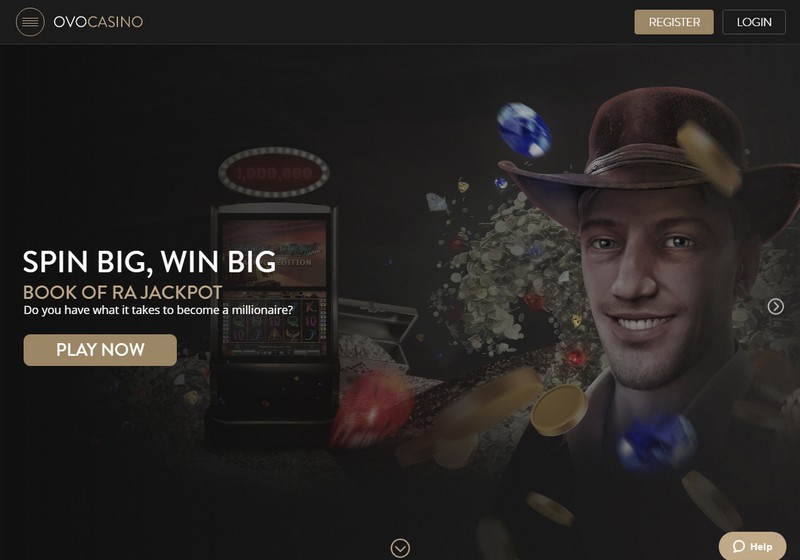This screenshot has width=800, height=560.
Task: Click the 1,000,000 jackpot sign
Action: click(x=274, y=173)
